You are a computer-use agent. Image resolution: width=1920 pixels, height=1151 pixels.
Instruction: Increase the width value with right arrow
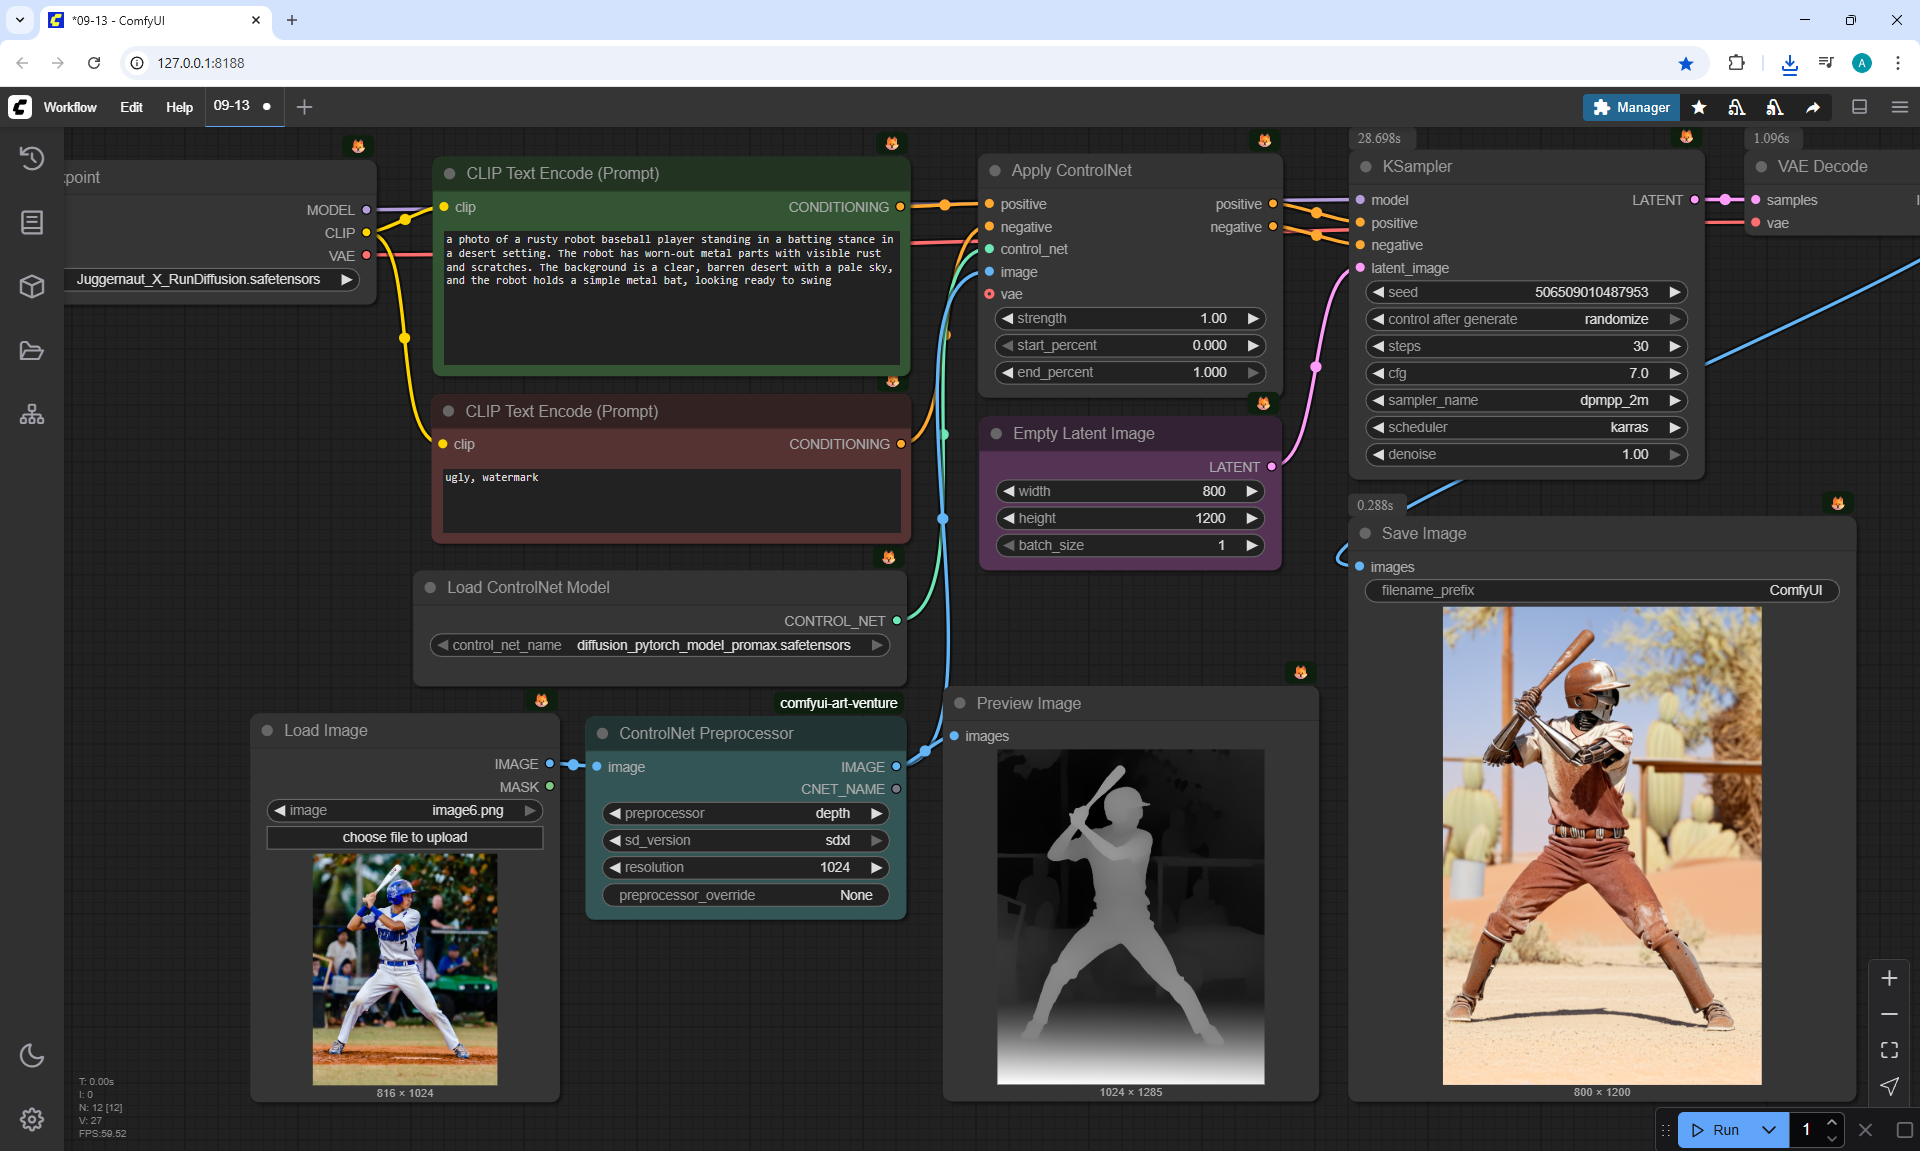coord(1251,491)
